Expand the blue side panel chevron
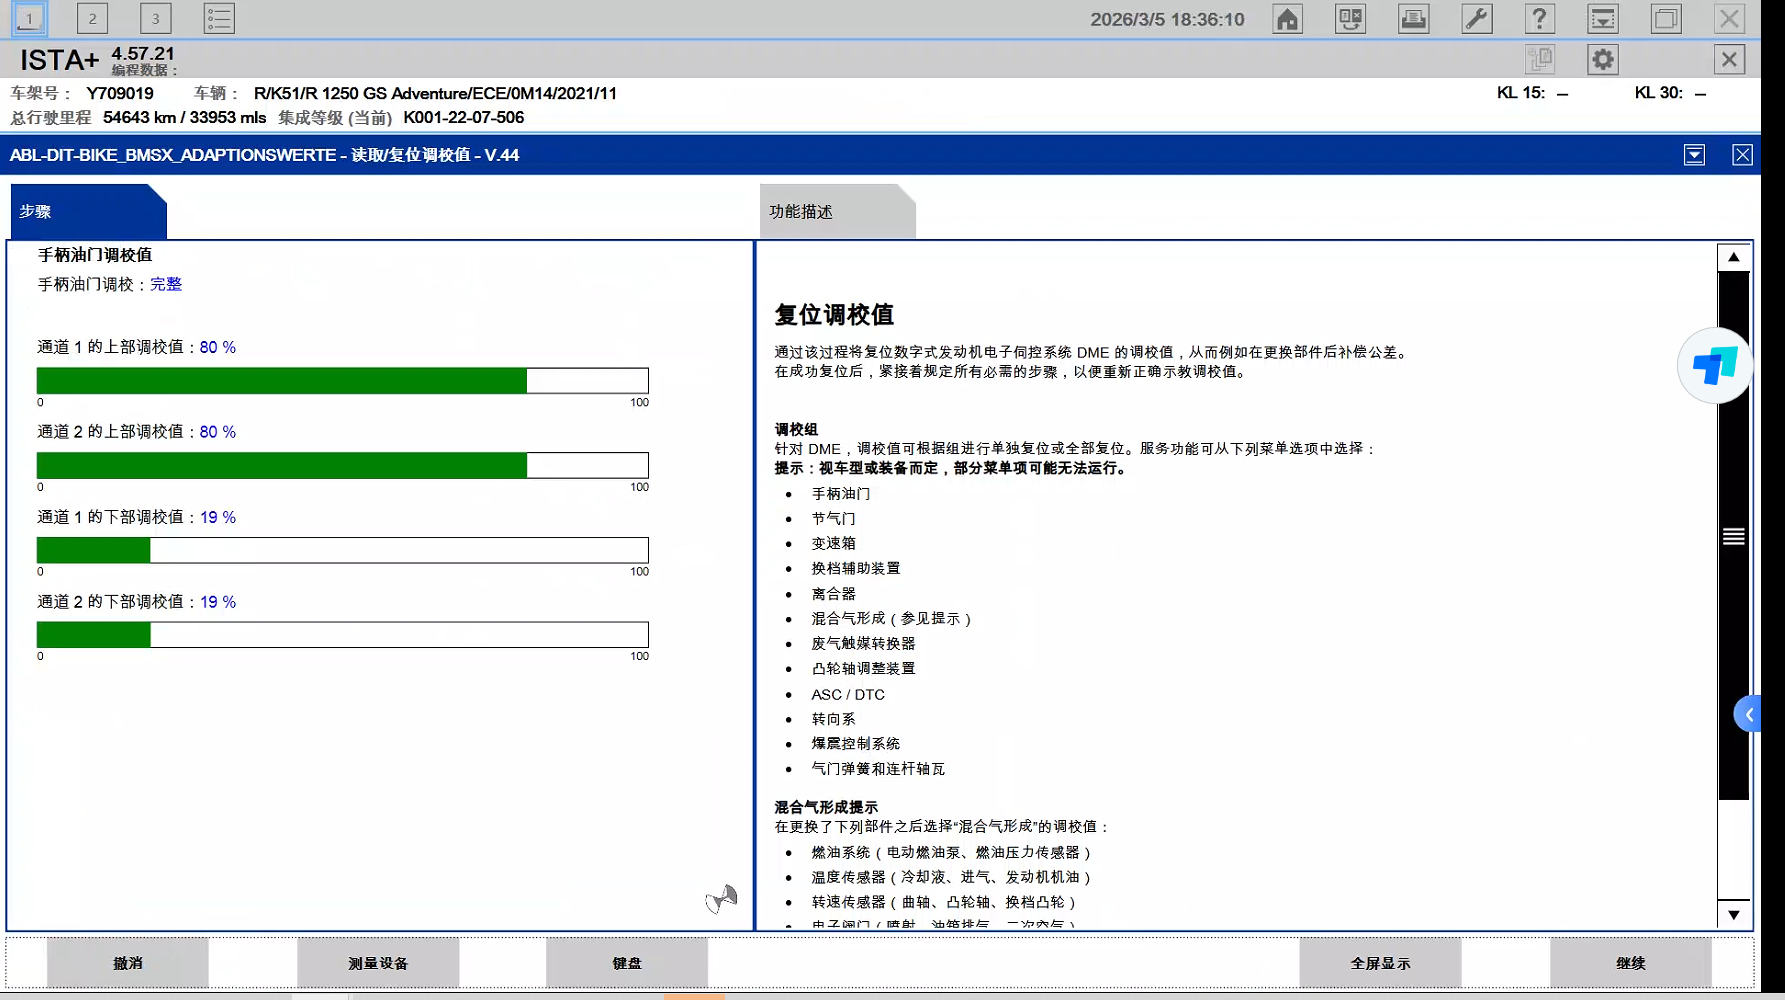 1748,714
